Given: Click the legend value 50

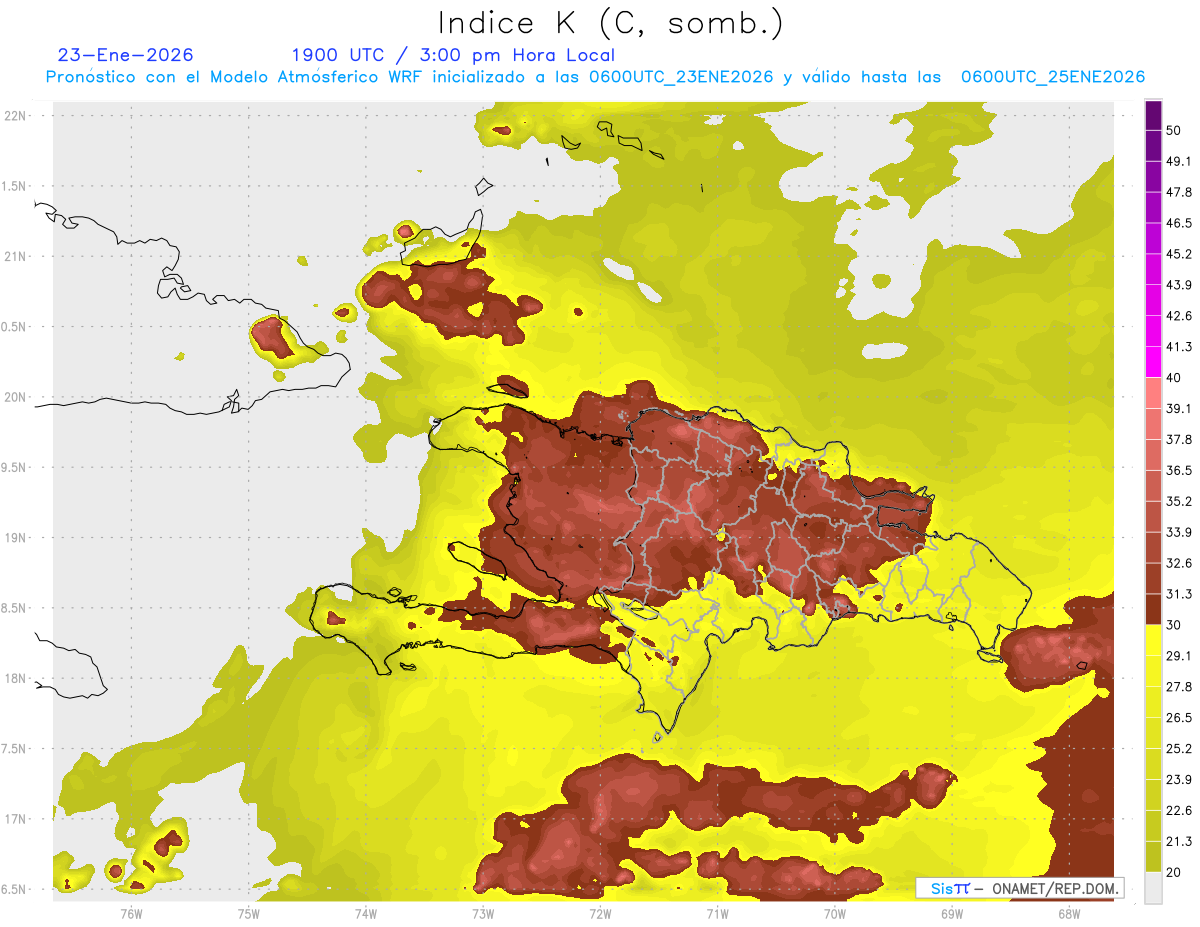Looking at the screenshot, I should coord(1175,130).
